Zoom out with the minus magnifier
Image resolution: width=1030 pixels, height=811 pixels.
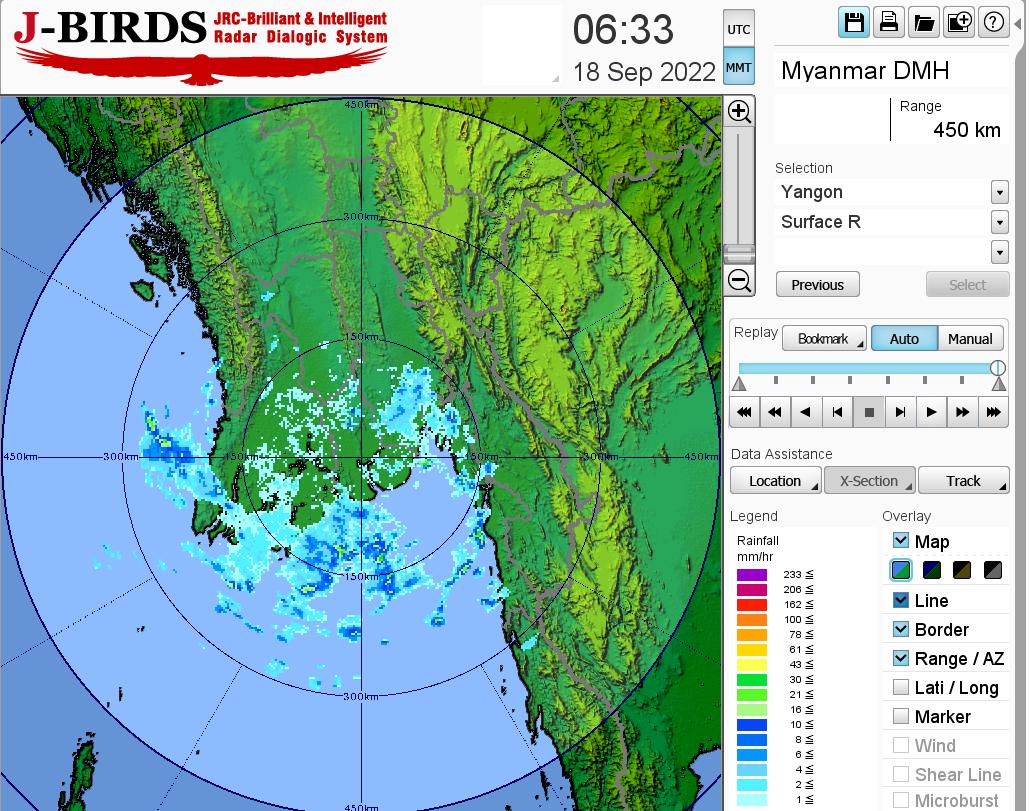(739, 280)
